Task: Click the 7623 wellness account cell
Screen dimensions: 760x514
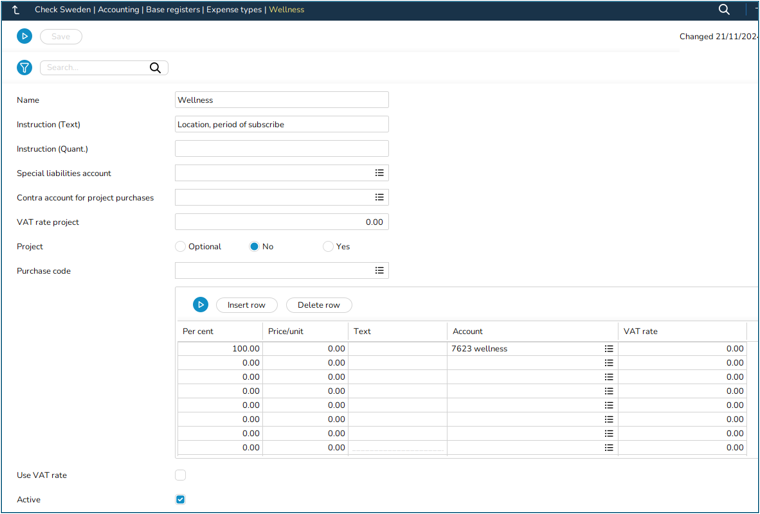Action: 532,349
